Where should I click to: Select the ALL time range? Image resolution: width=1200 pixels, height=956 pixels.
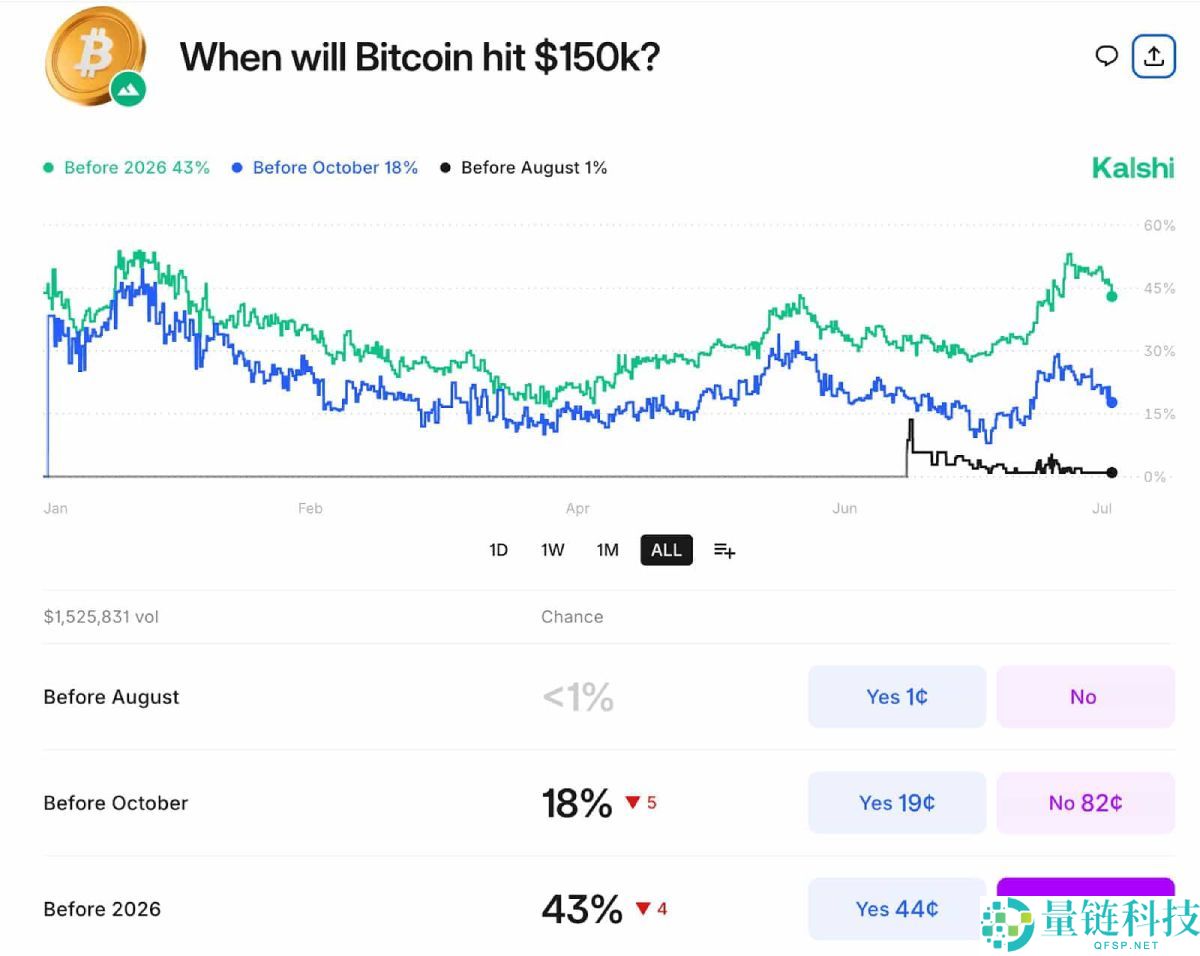tap(666, 550)
